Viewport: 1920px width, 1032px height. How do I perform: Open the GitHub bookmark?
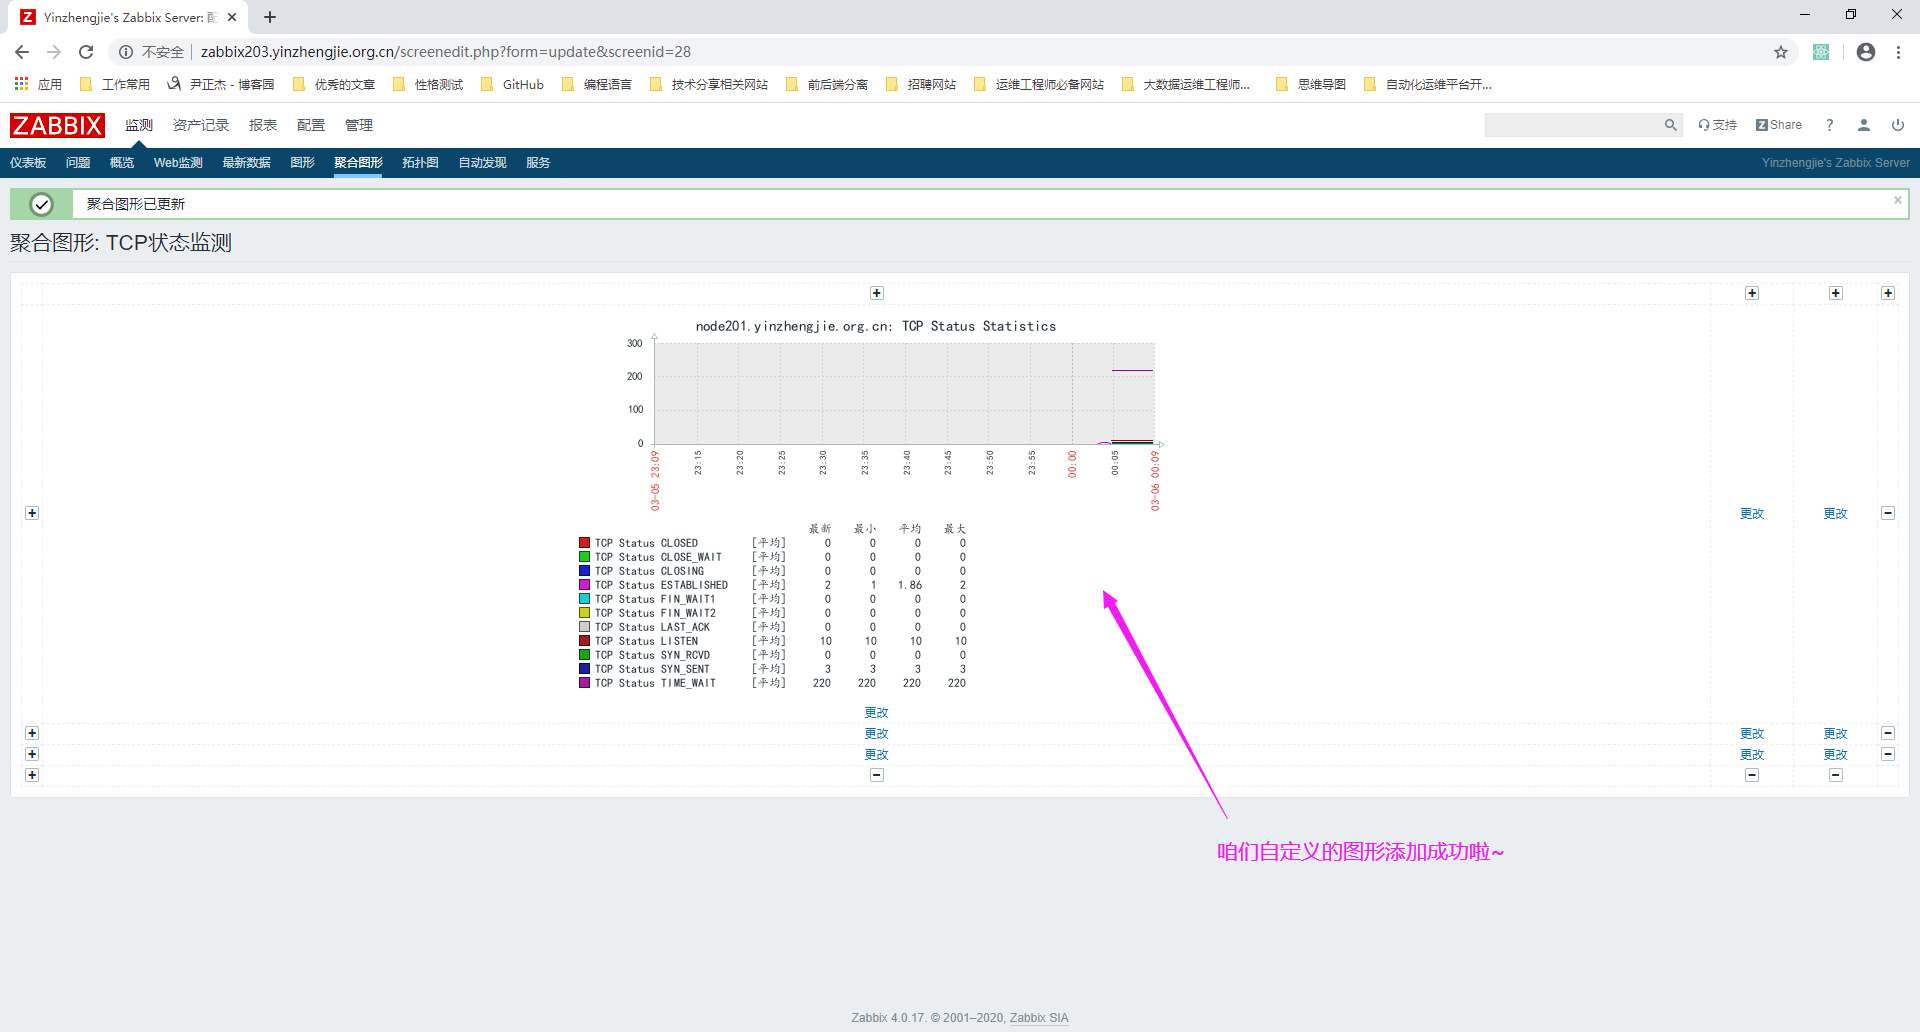click(x=513, y=85)
